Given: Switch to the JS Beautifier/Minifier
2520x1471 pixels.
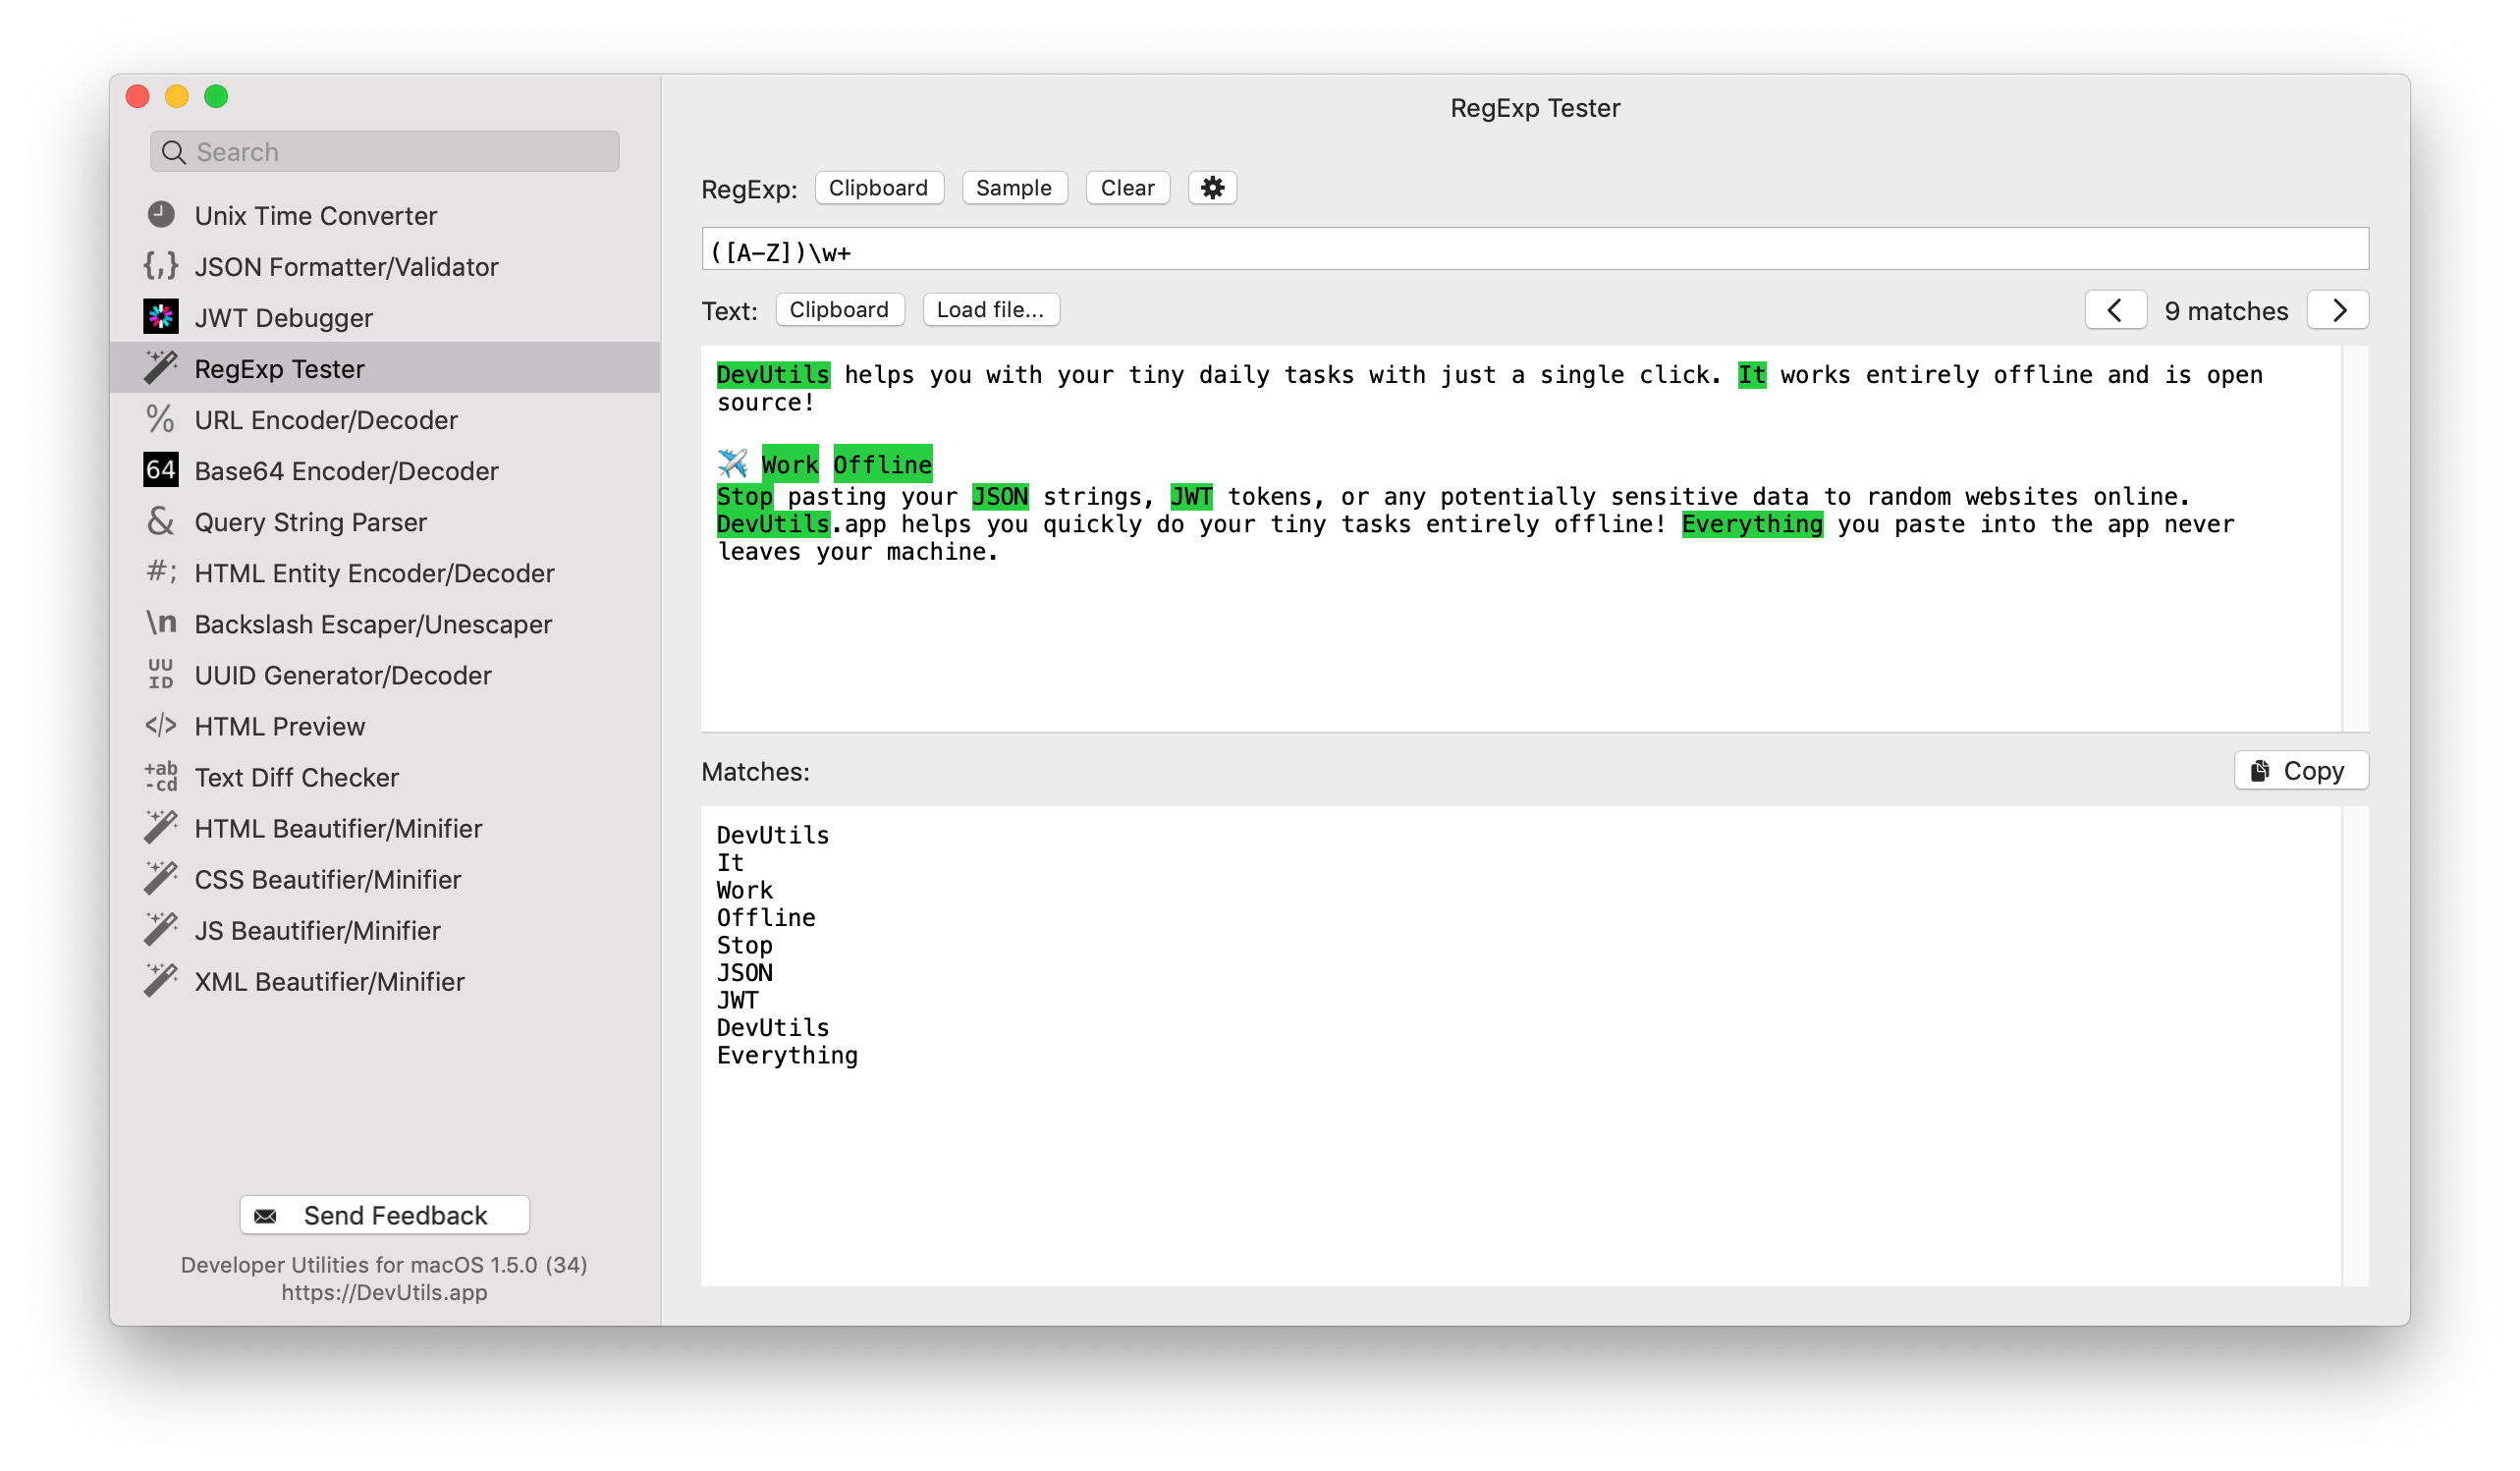Looking at the screenshot, I should coord(317,929).
